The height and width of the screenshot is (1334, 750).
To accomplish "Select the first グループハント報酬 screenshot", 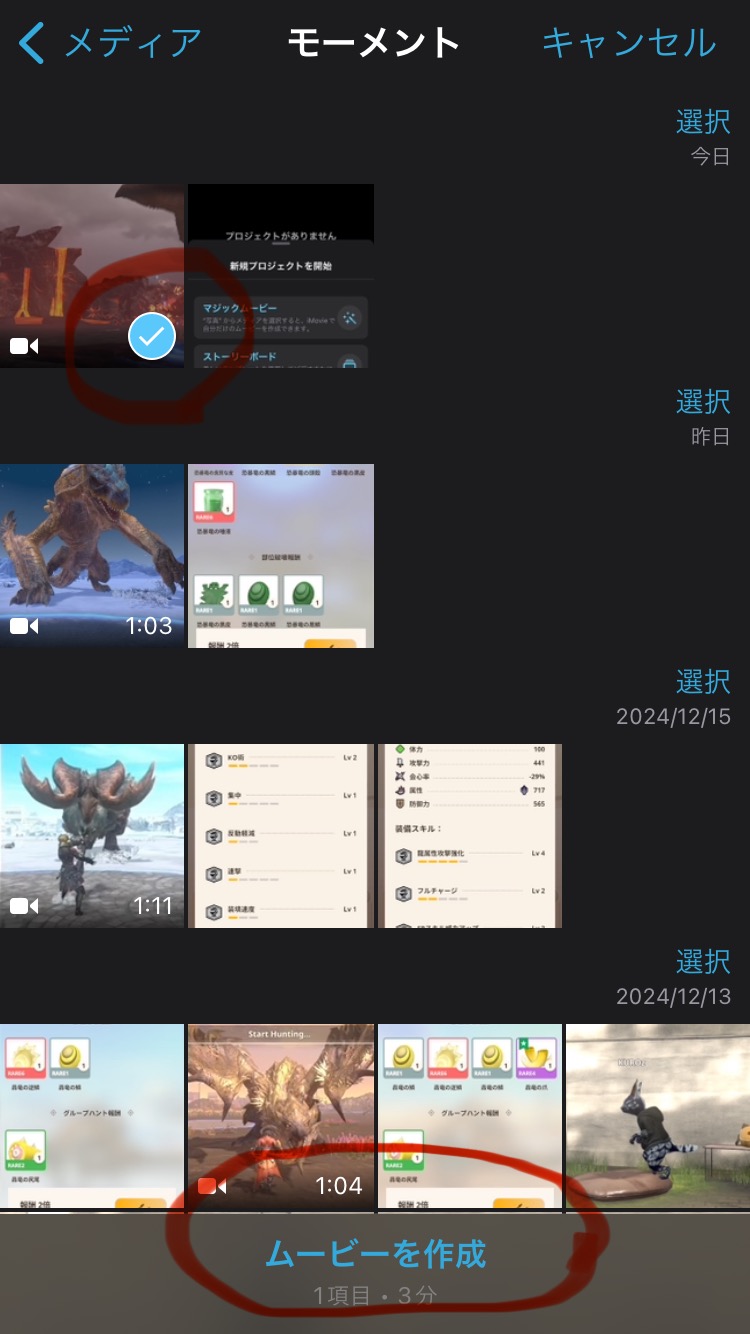I will coord(92,1116).
